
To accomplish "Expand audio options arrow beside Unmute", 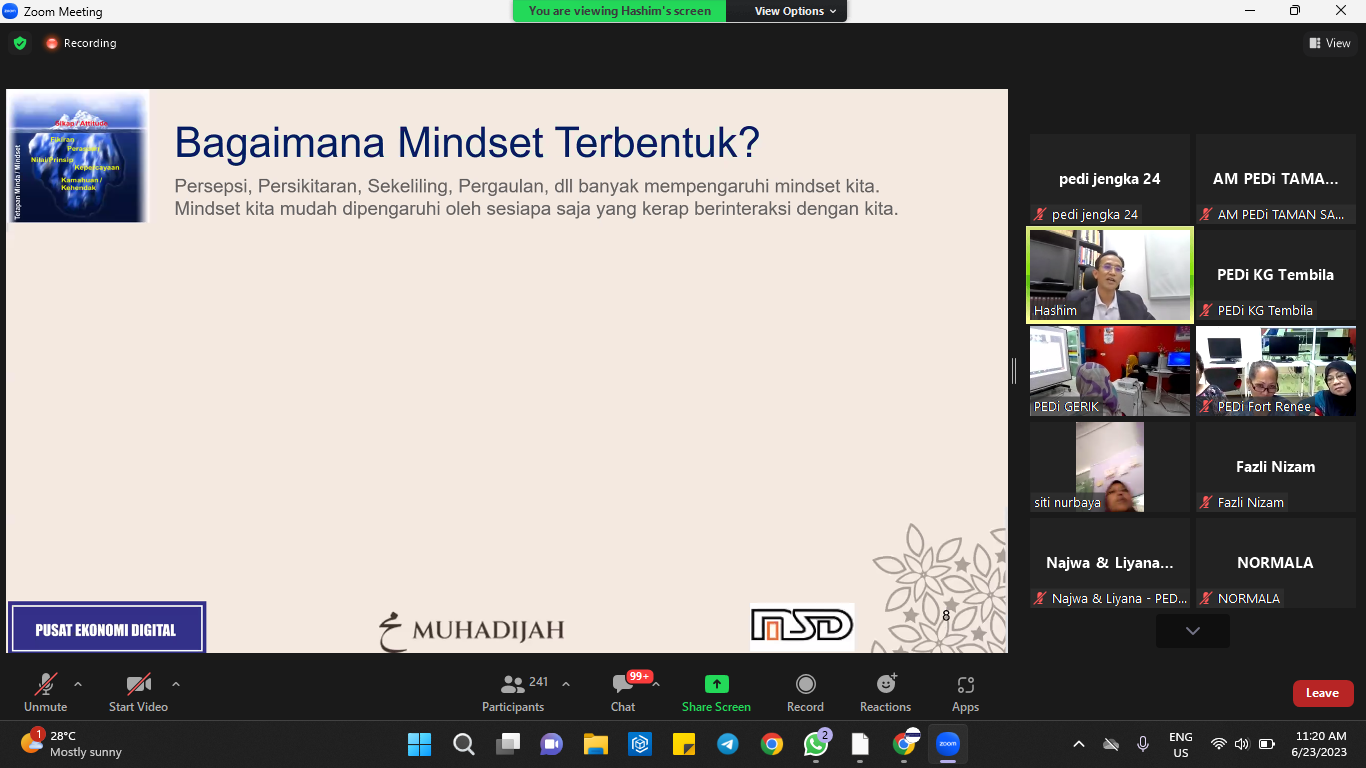I will pos(78,685).
